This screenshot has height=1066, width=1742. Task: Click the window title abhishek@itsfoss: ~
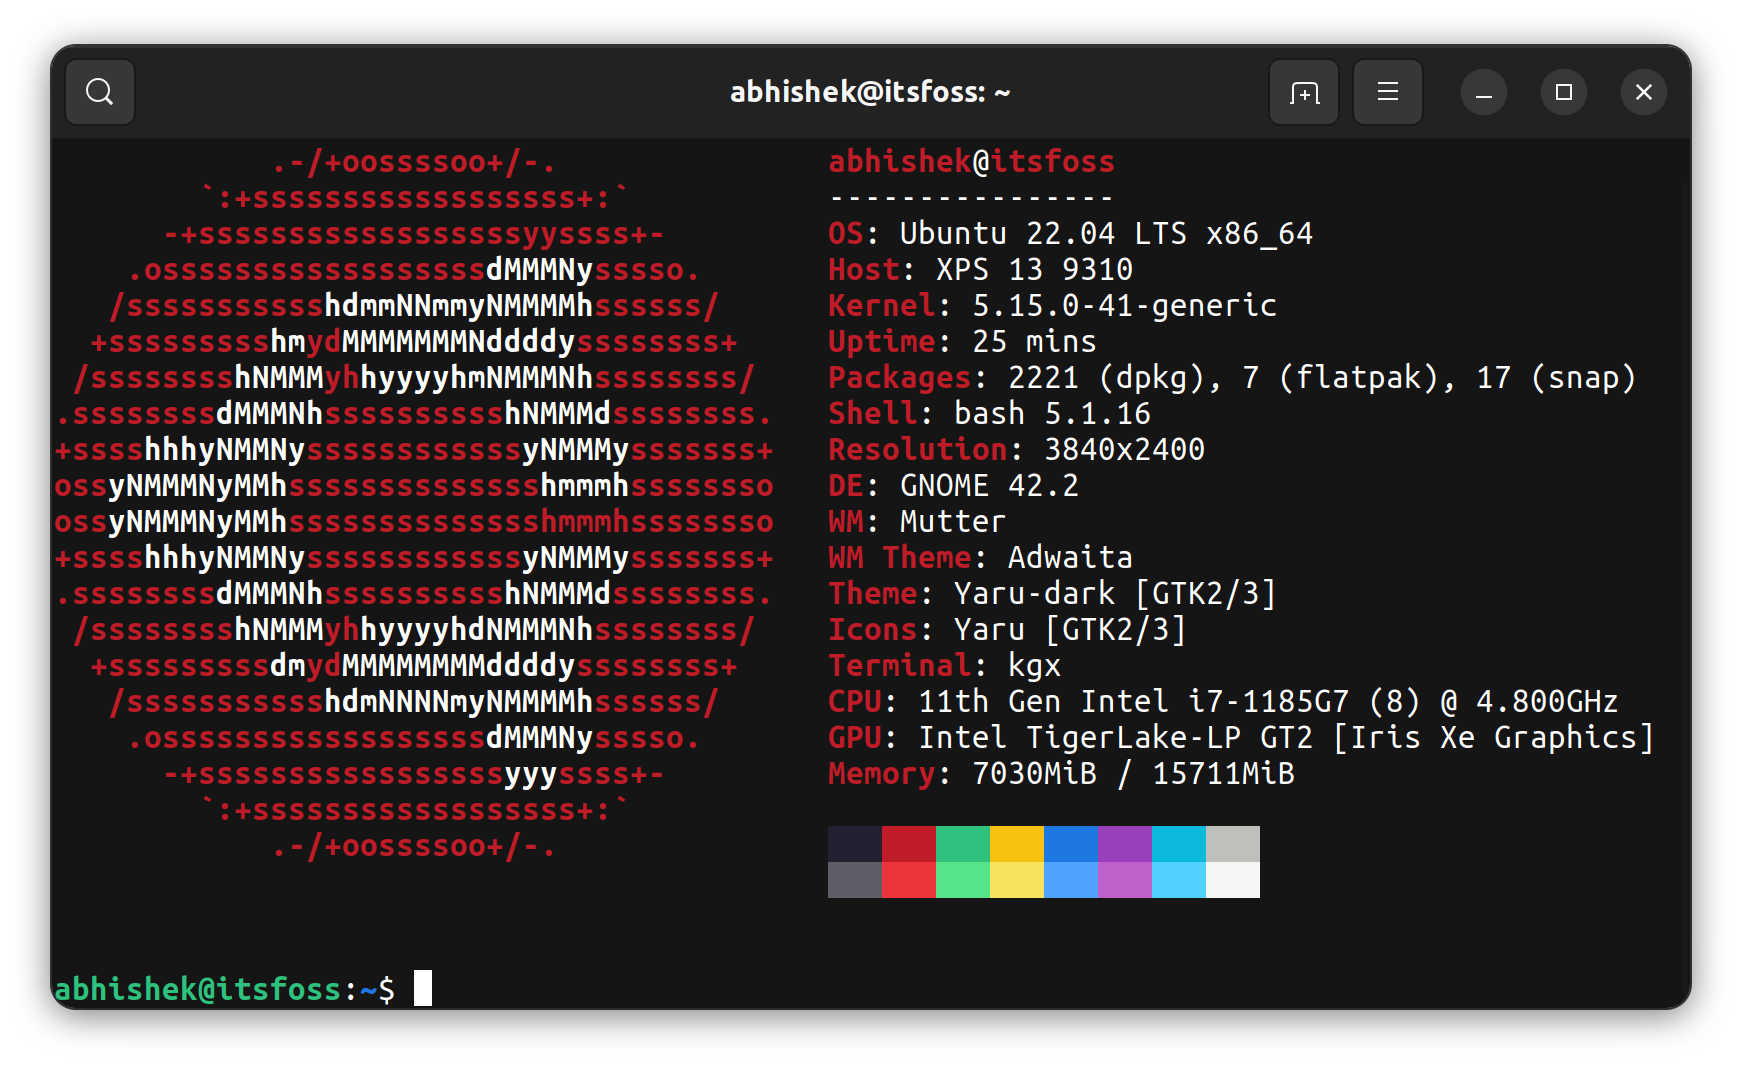870,92
